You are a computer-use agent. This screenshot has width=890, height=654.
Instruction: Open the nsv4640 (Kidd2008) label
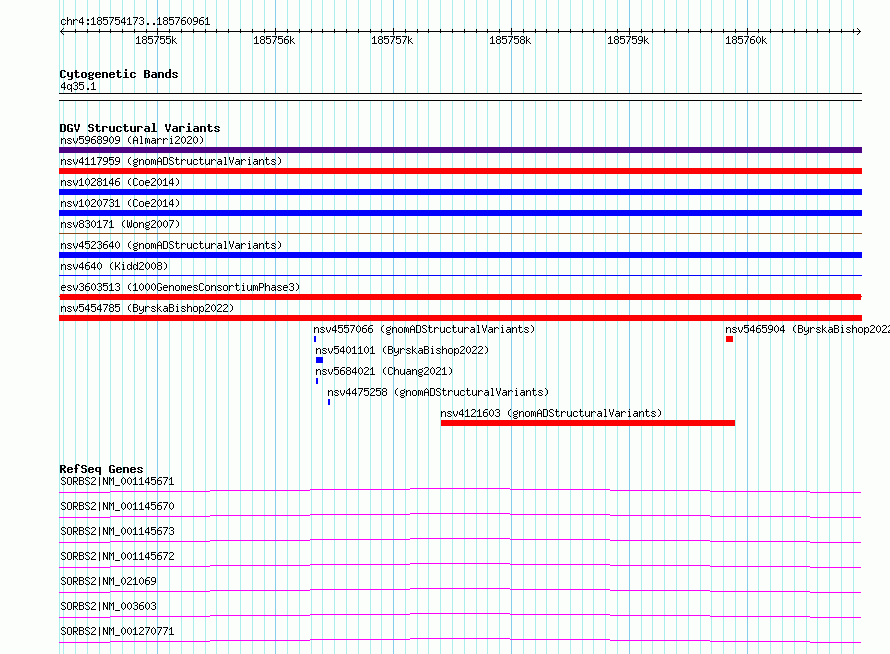[114, 266]
